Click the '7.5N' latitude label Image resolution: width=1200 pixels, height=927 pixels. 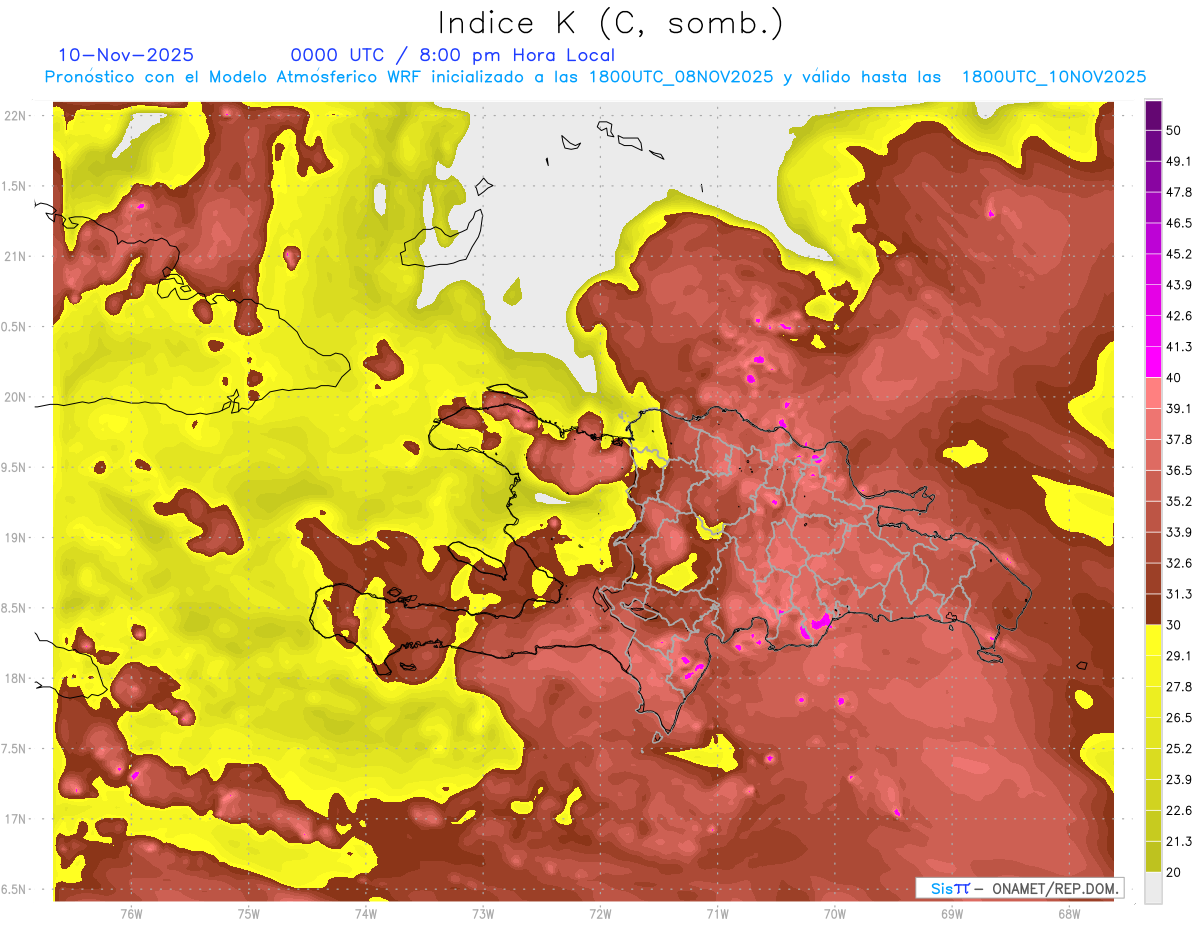coord(13,749)
